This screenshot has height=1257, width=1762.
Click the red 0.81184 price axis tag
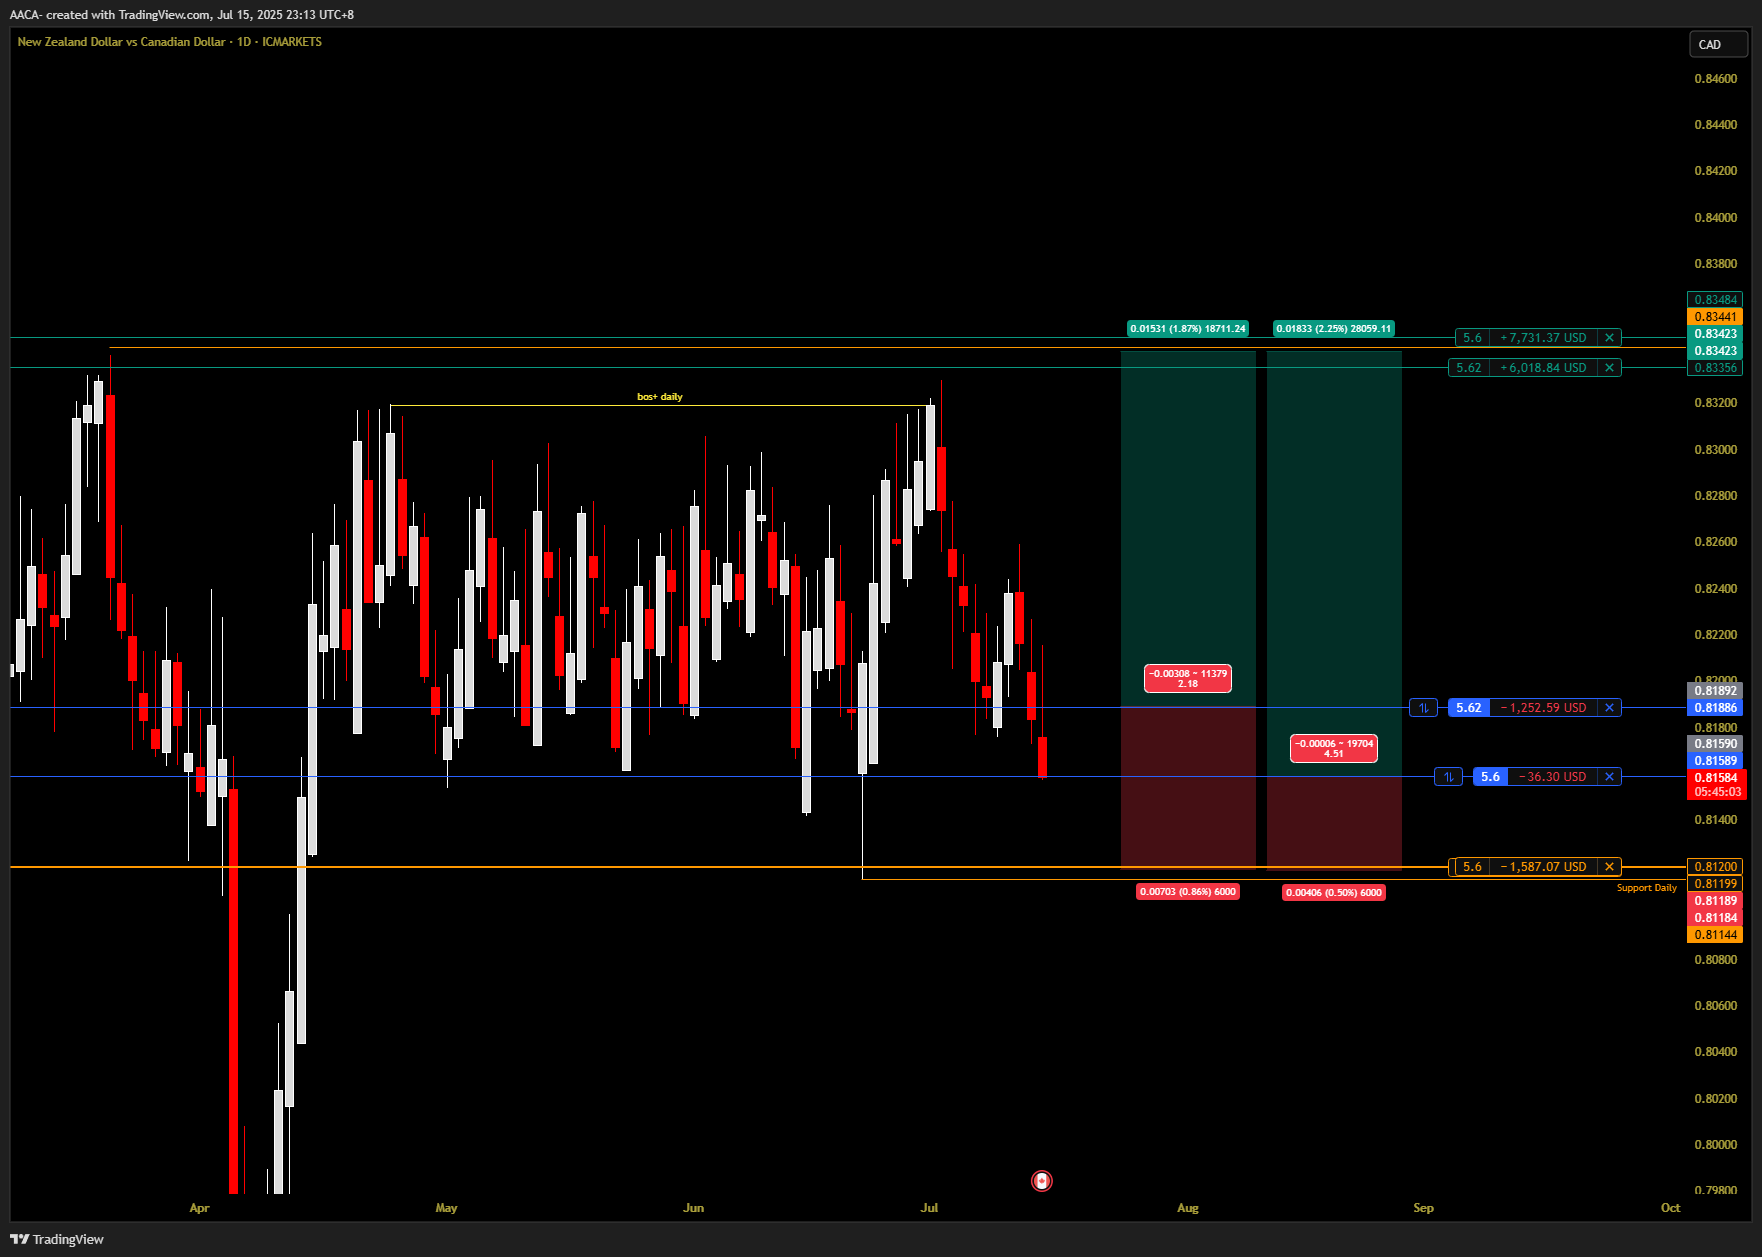point(1715,918)
